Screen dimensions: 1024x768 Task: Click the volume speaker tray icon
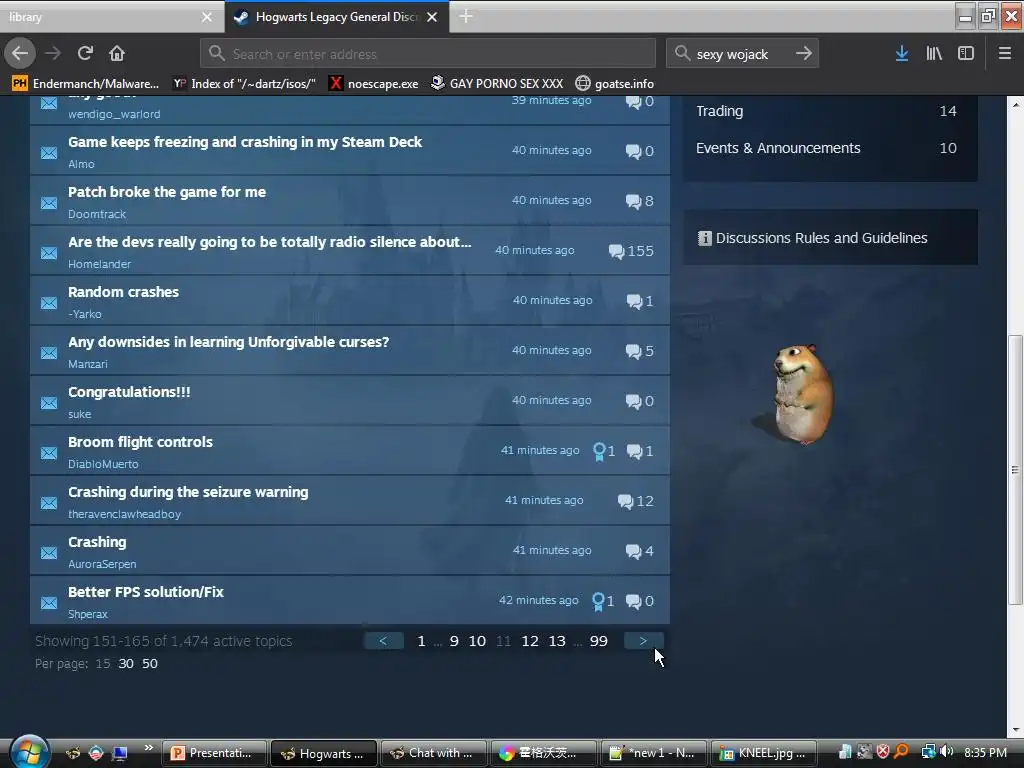point(946,752)
